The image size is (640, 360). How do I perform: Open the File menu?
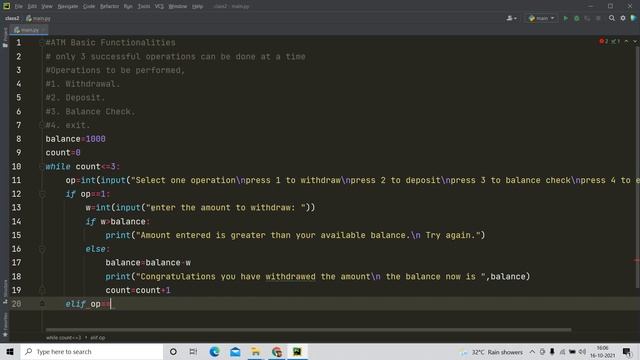[x=18, y=7]
